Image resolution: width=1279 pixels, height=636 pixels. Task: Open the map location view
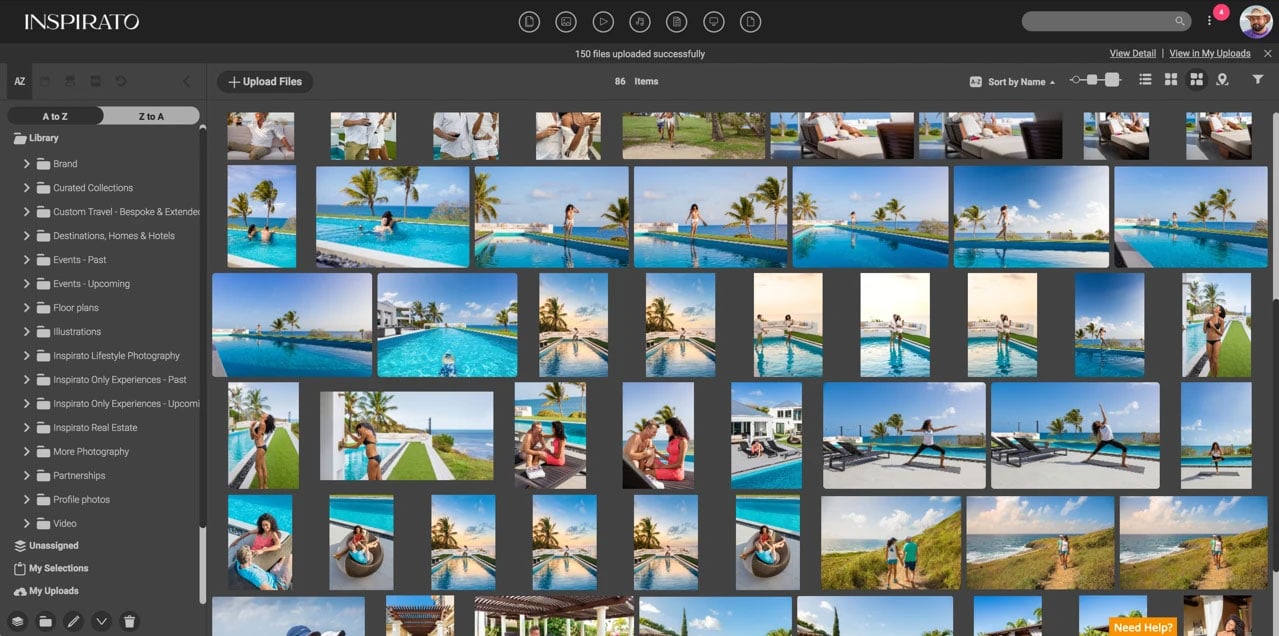(1222, 80)
